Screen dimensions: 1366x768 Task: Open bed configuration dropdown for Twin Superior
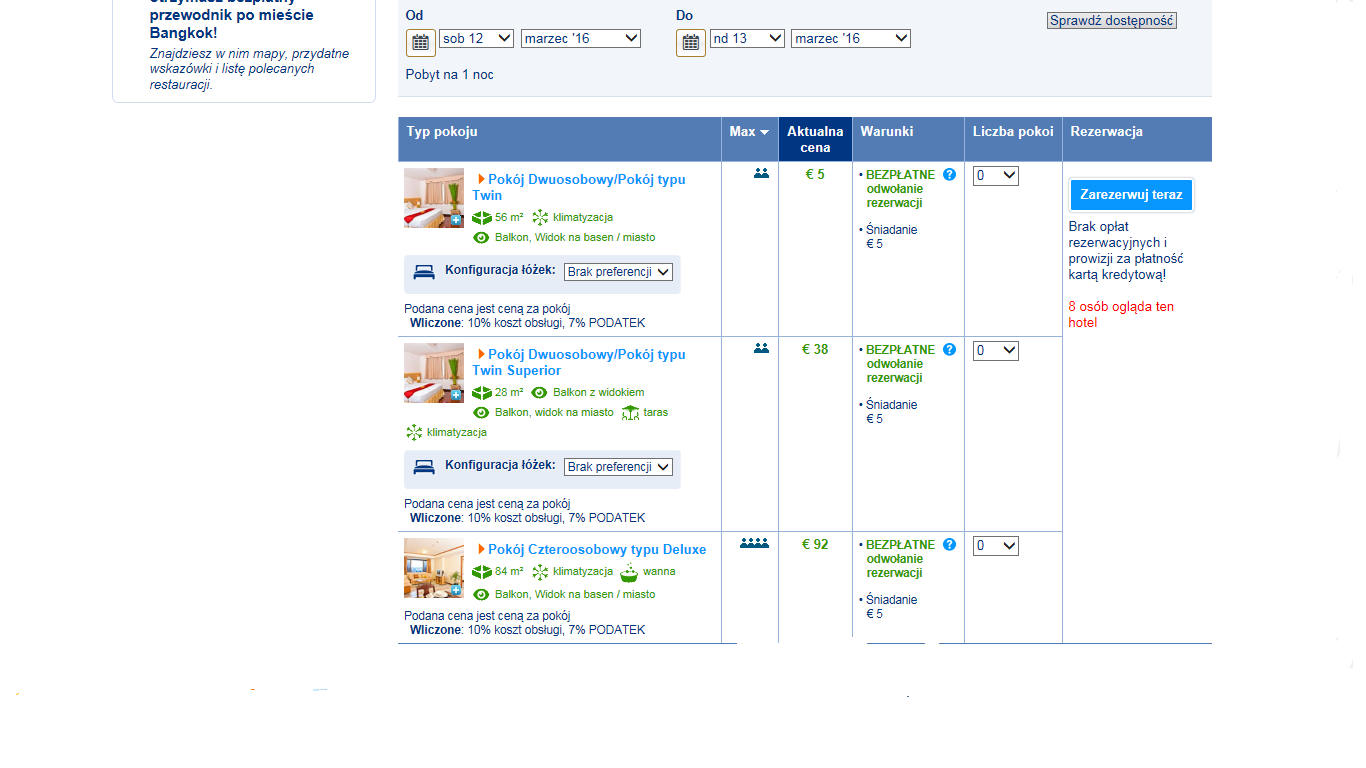[618, 466]
